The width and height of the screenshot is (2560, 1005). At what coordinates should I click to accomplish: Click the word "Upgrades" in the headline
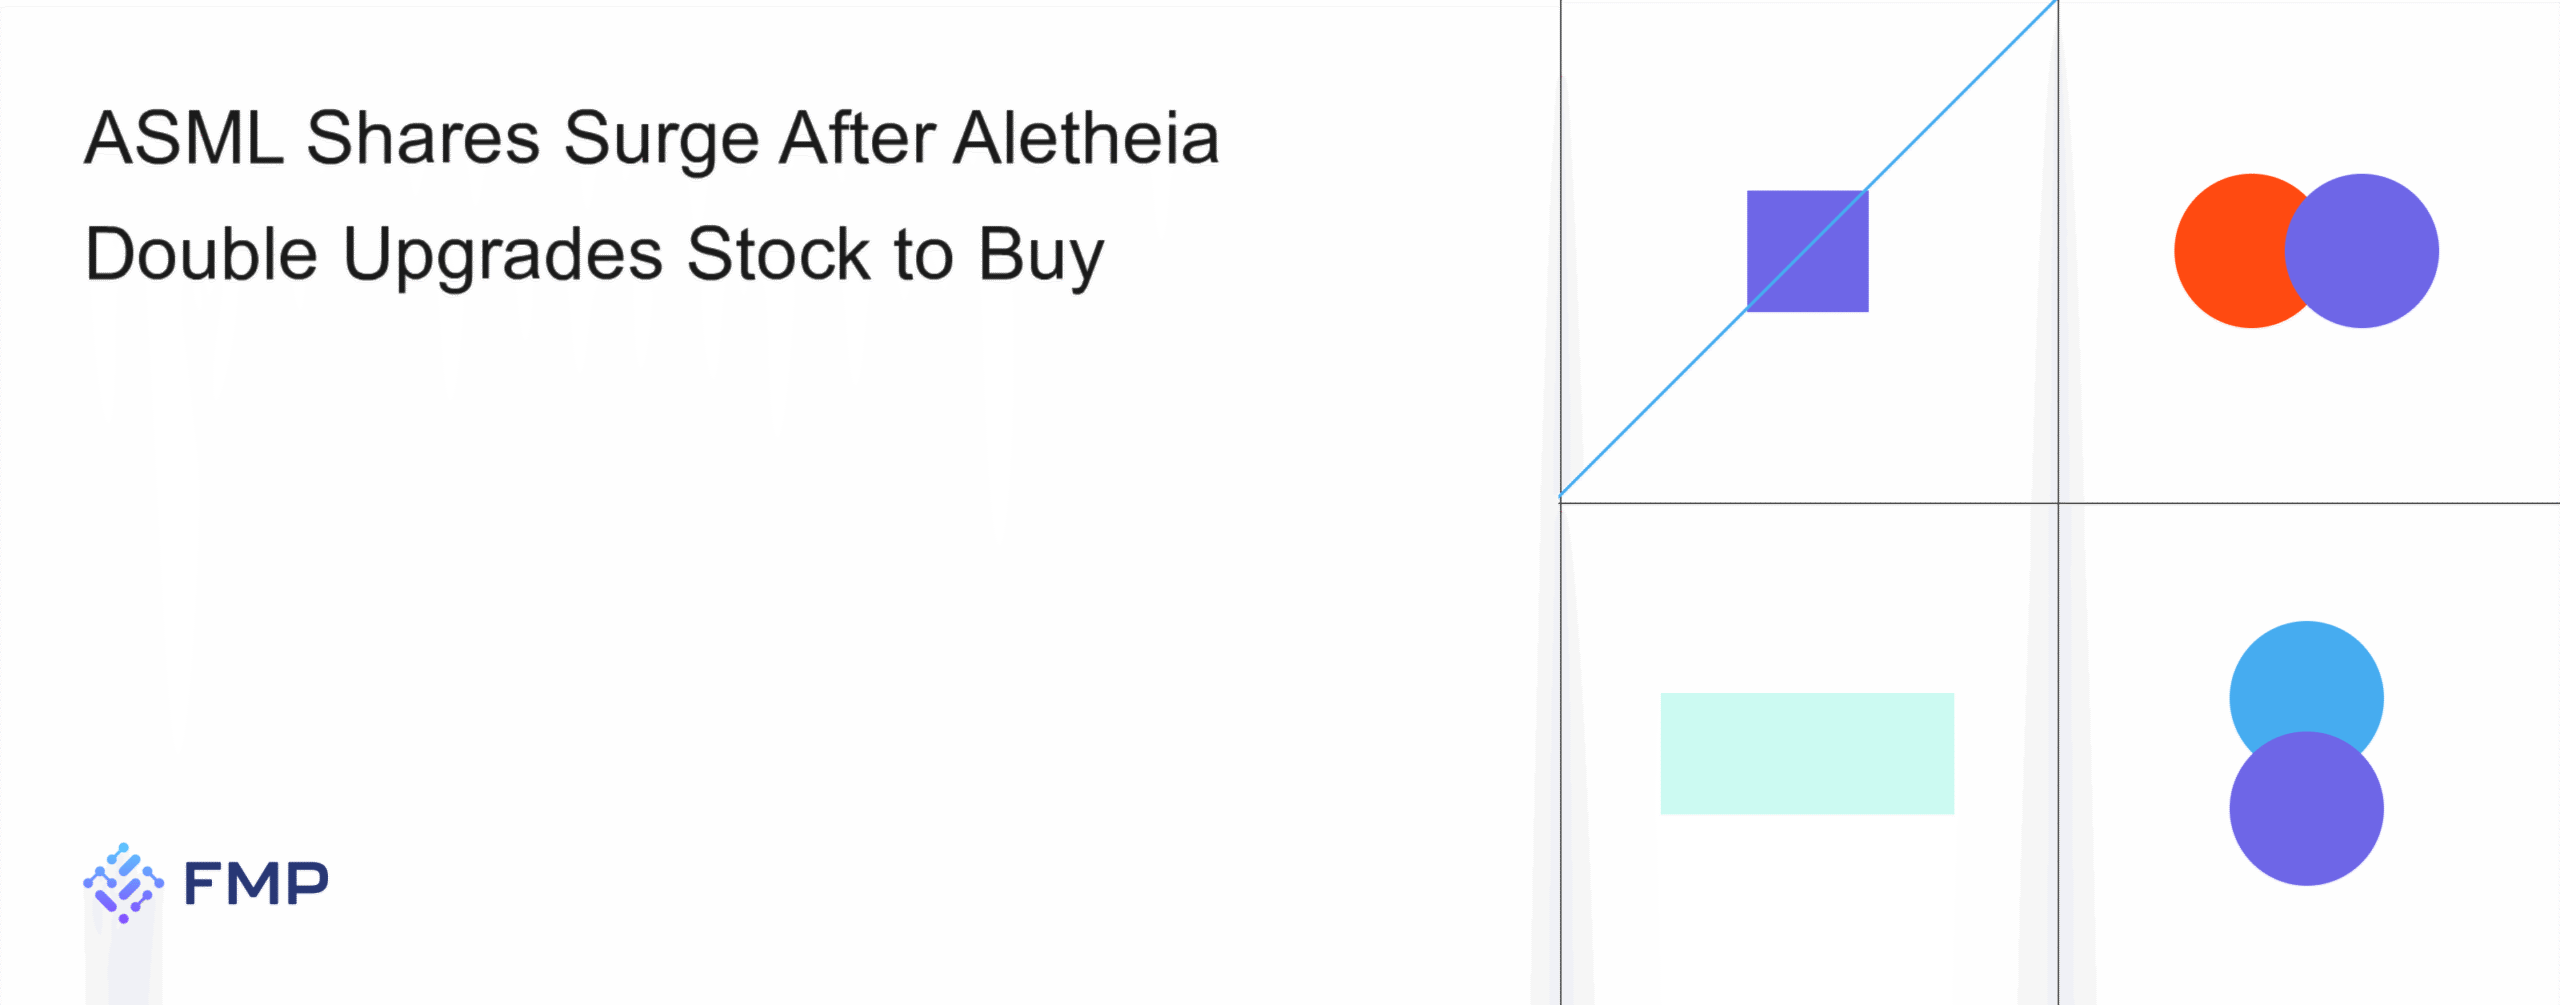tap(502, 256)
